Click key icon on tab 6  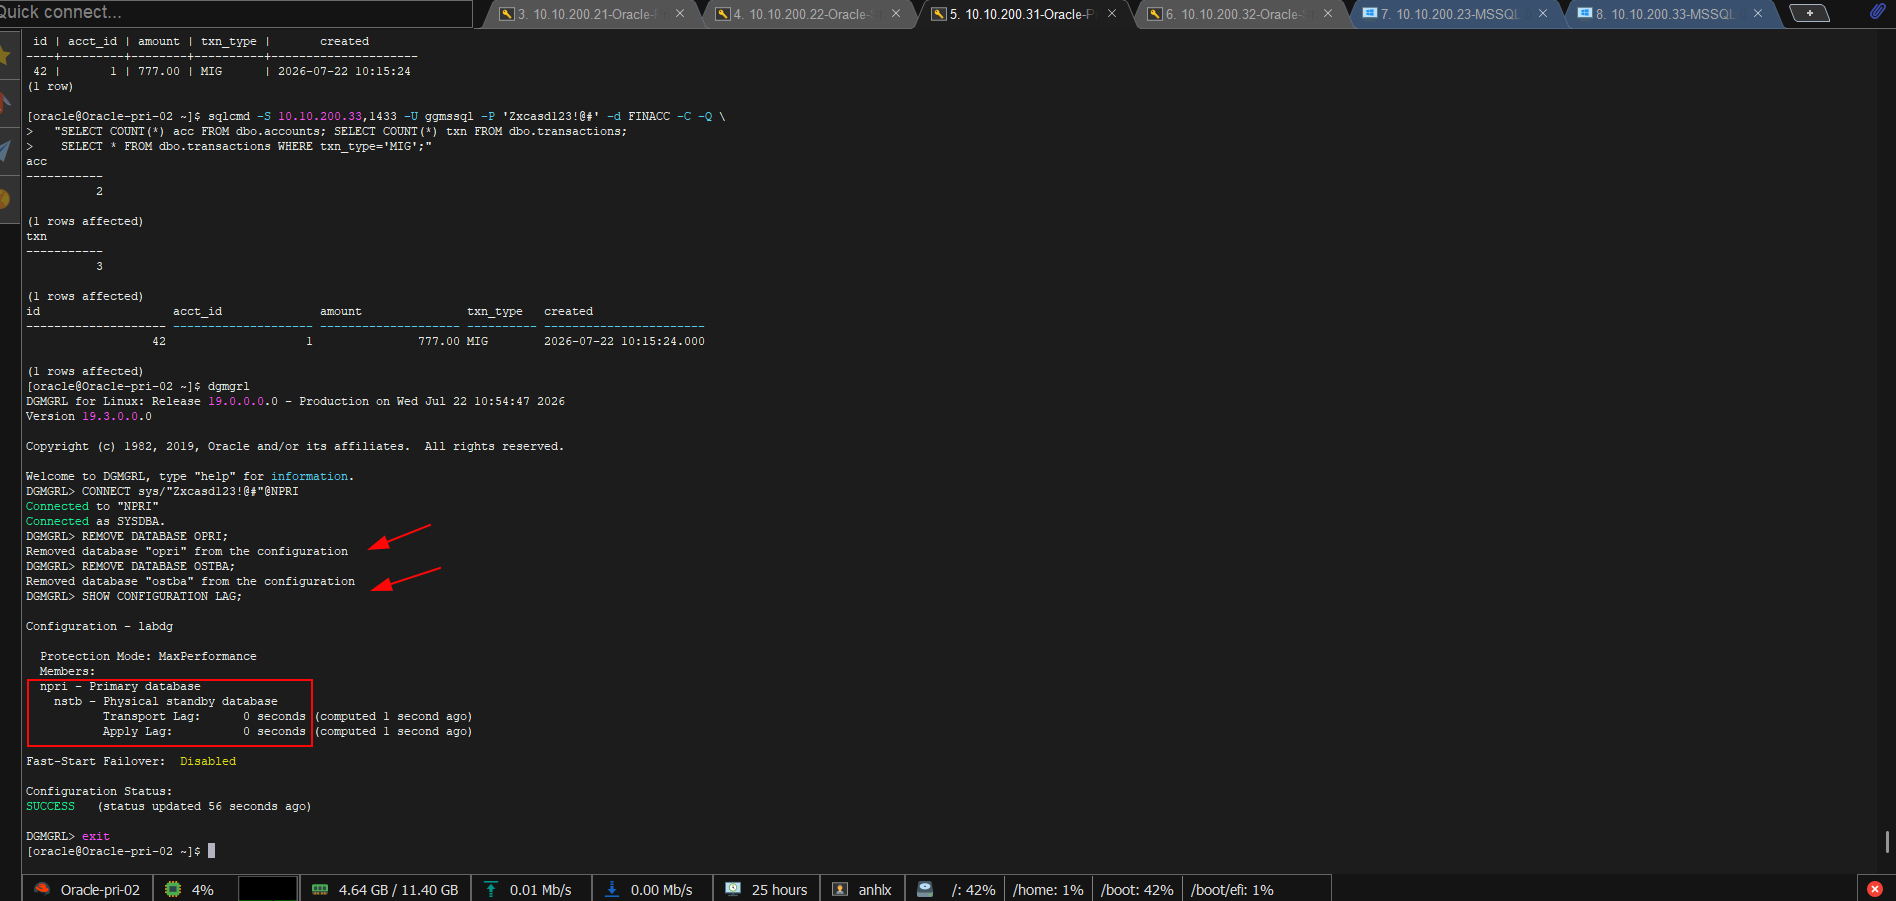click(x=1155, y=14)
